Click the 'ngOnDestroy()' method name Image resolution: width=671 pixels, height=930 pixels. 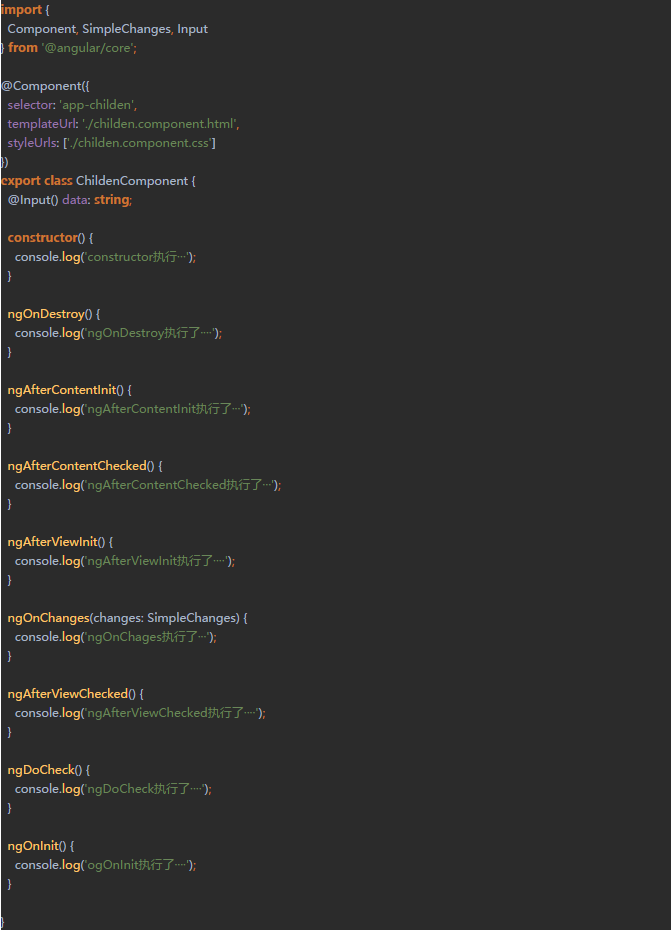click(x=50, y=314)
